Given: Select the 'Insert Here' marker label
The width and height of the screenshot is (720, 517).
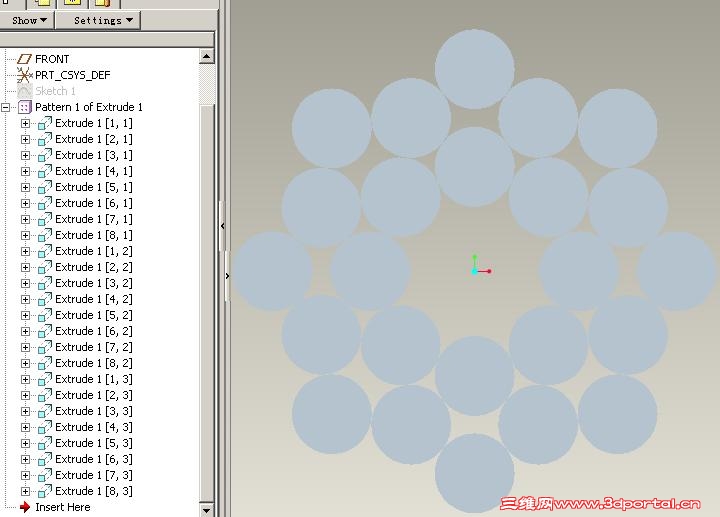Looking at the screenshot, I should point(62,507).
